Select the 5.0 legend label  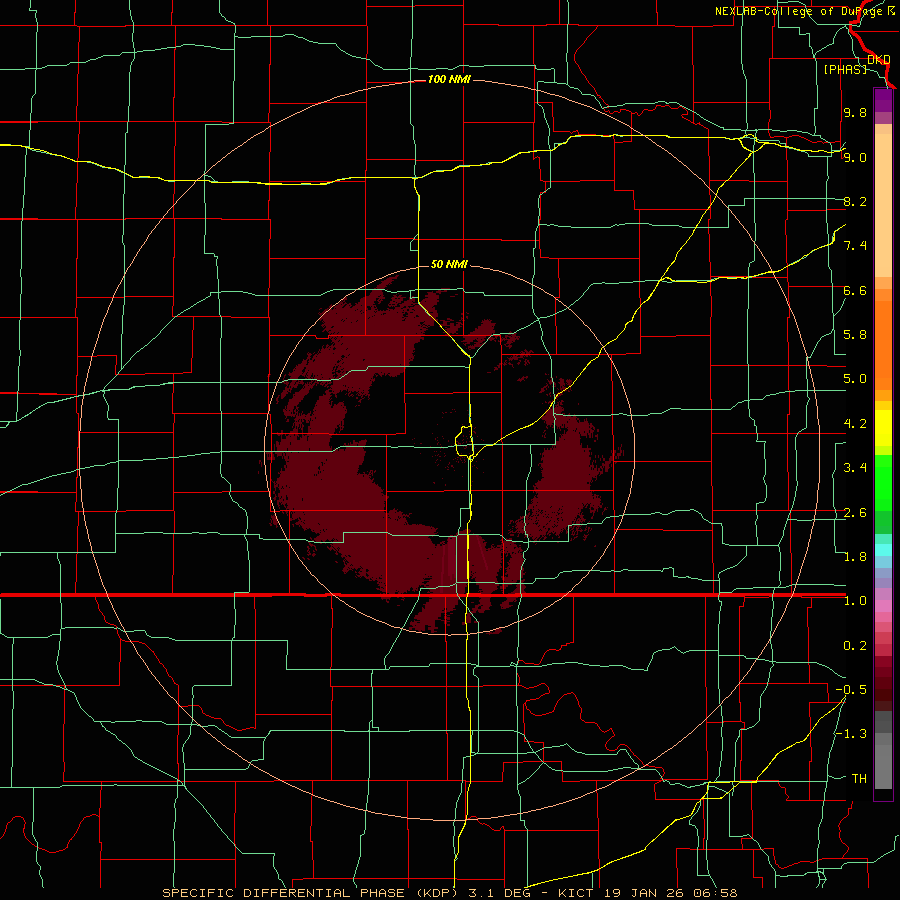855,379
